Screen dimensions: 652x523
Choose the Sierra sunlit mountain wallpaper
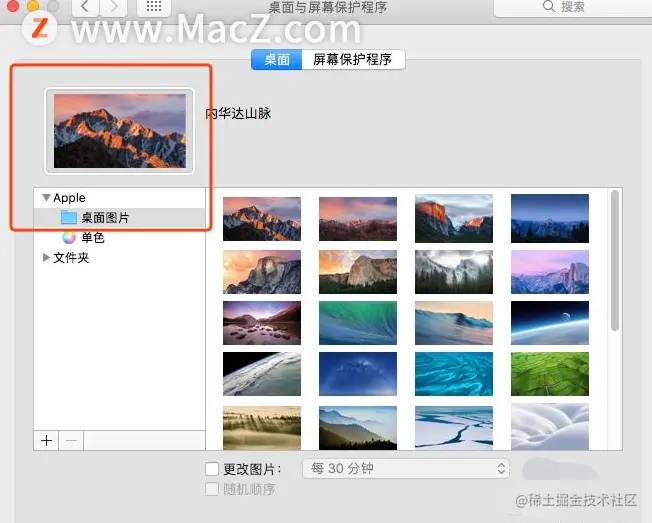[262, 219]
